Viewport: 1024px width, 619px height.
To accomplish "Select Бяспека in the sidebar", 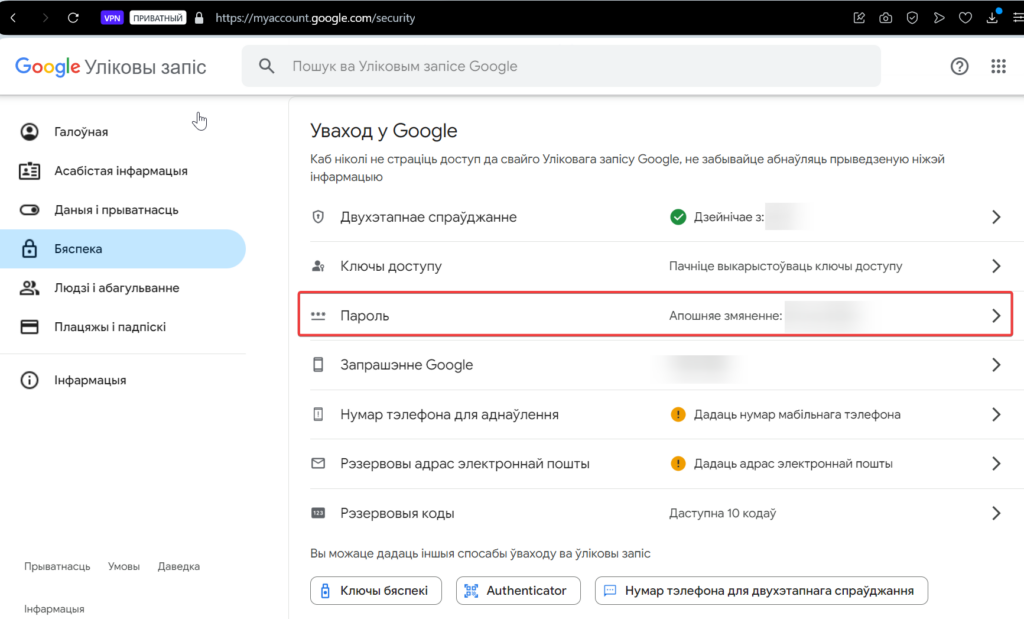I will pyautogui.click(x=123, y=249).
